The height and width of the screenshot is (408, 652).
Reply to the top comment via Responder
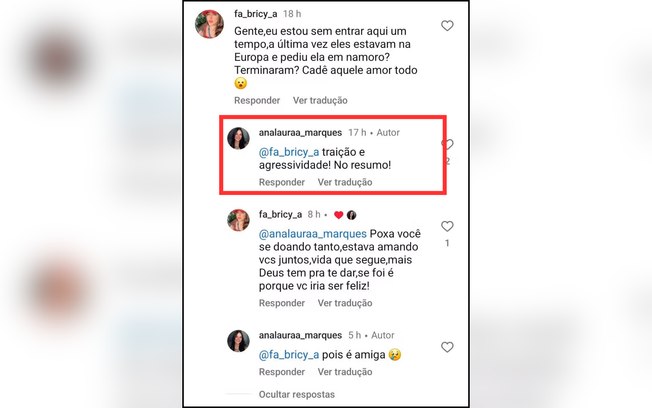tap(257, 100)
